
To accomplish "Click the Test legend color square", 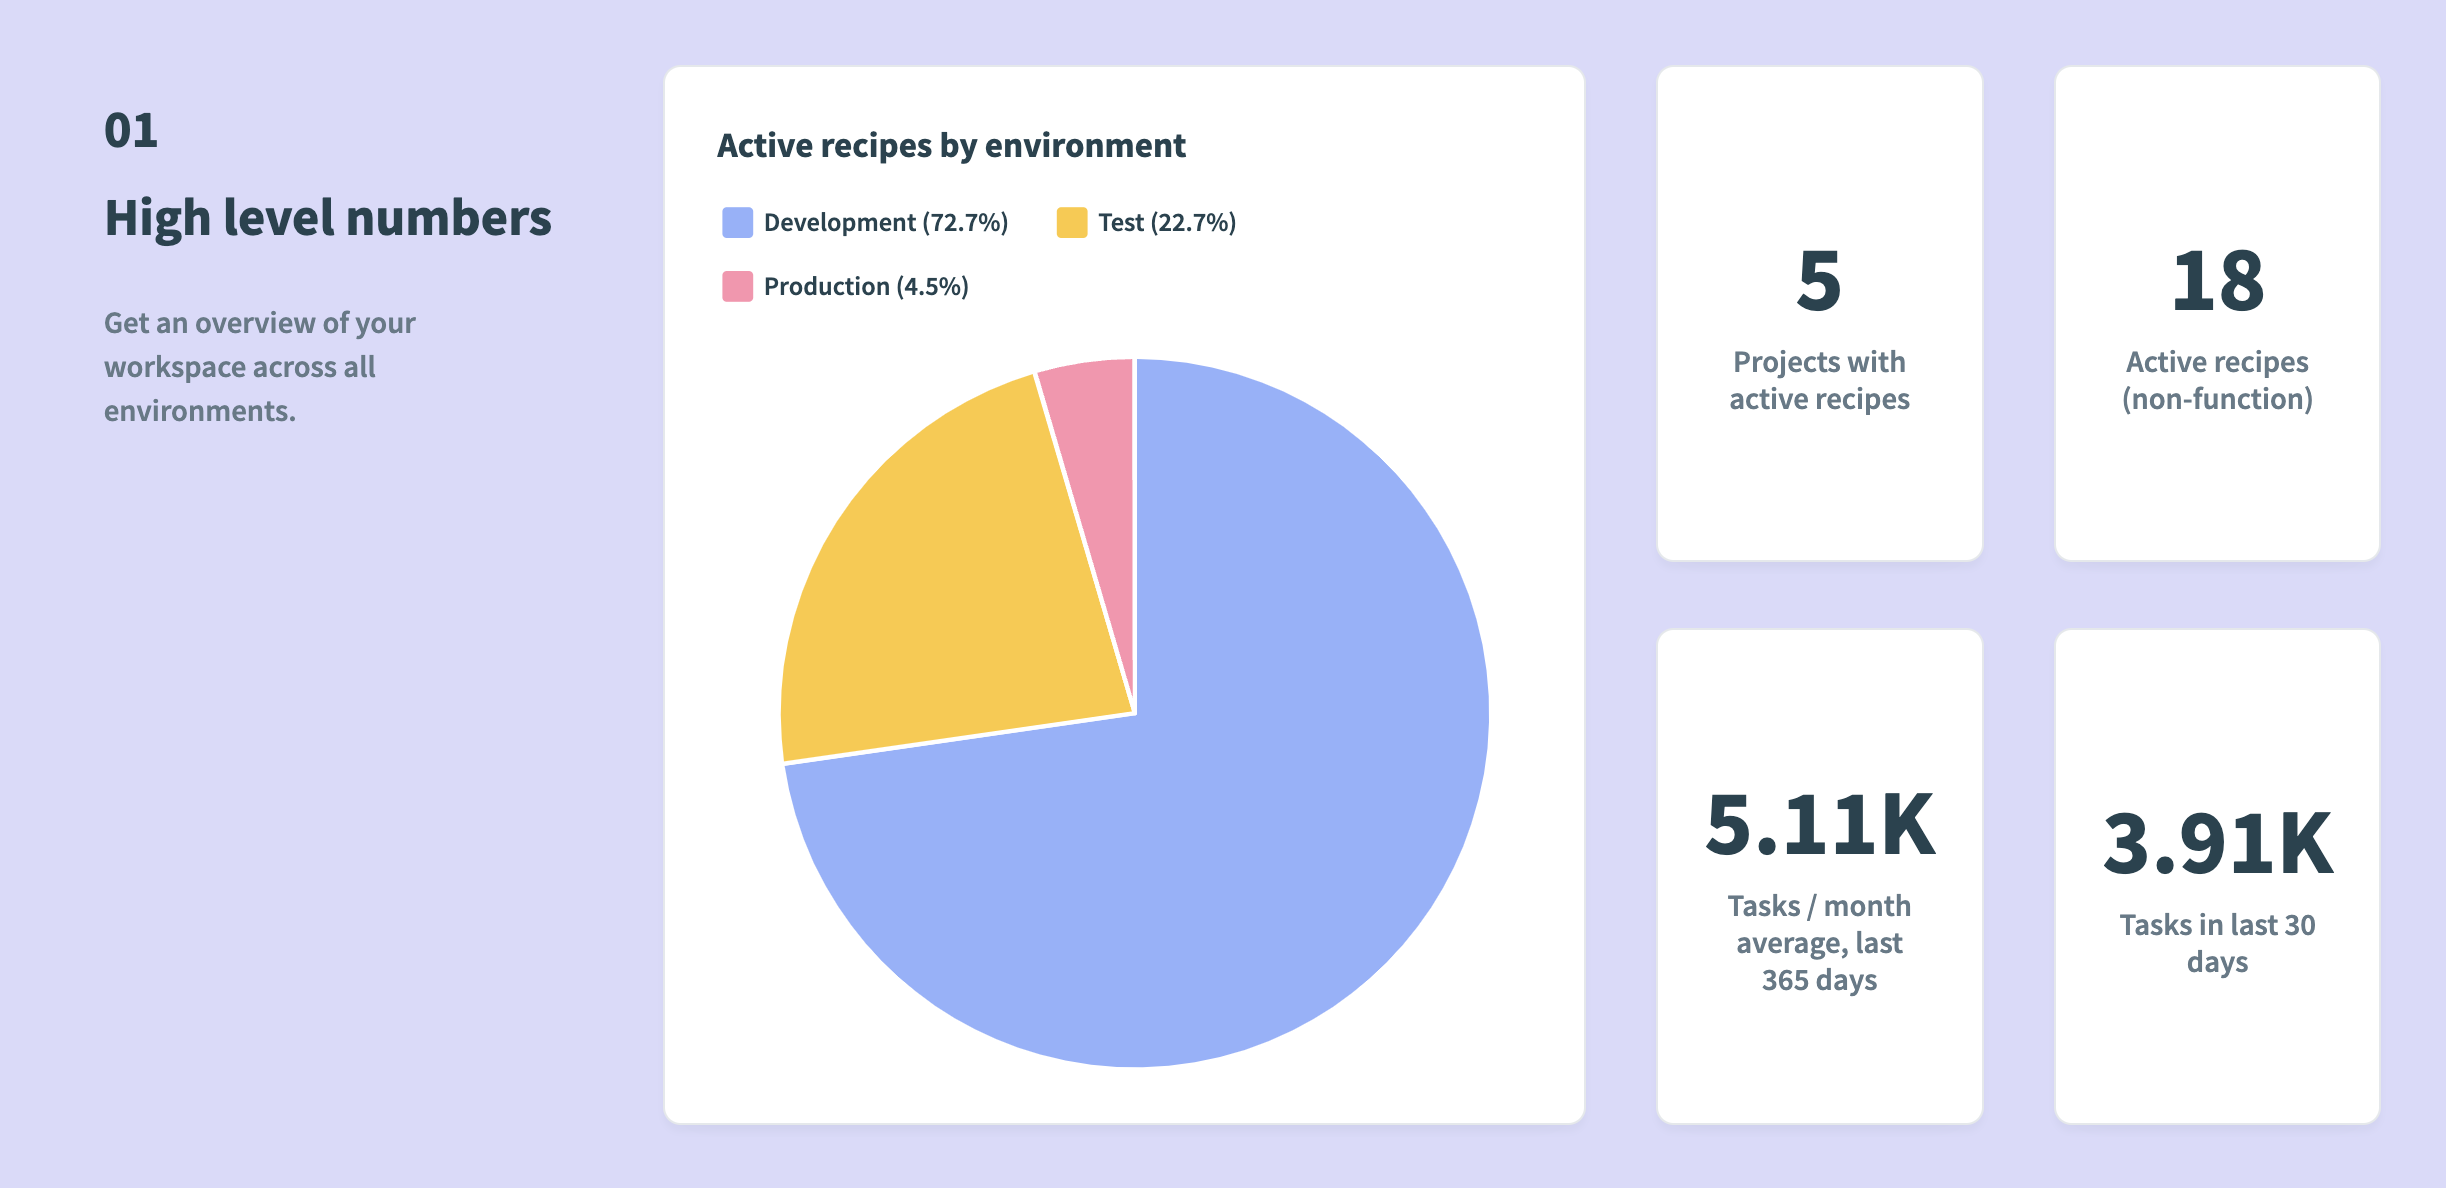I will click(x=1071, y=222).
